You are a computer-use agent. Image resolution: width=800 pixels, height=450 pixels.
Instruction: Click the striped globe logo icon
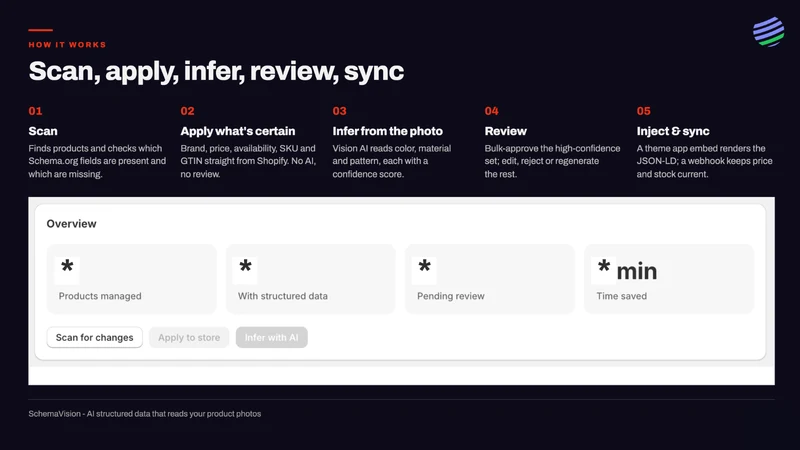[768, 32]
